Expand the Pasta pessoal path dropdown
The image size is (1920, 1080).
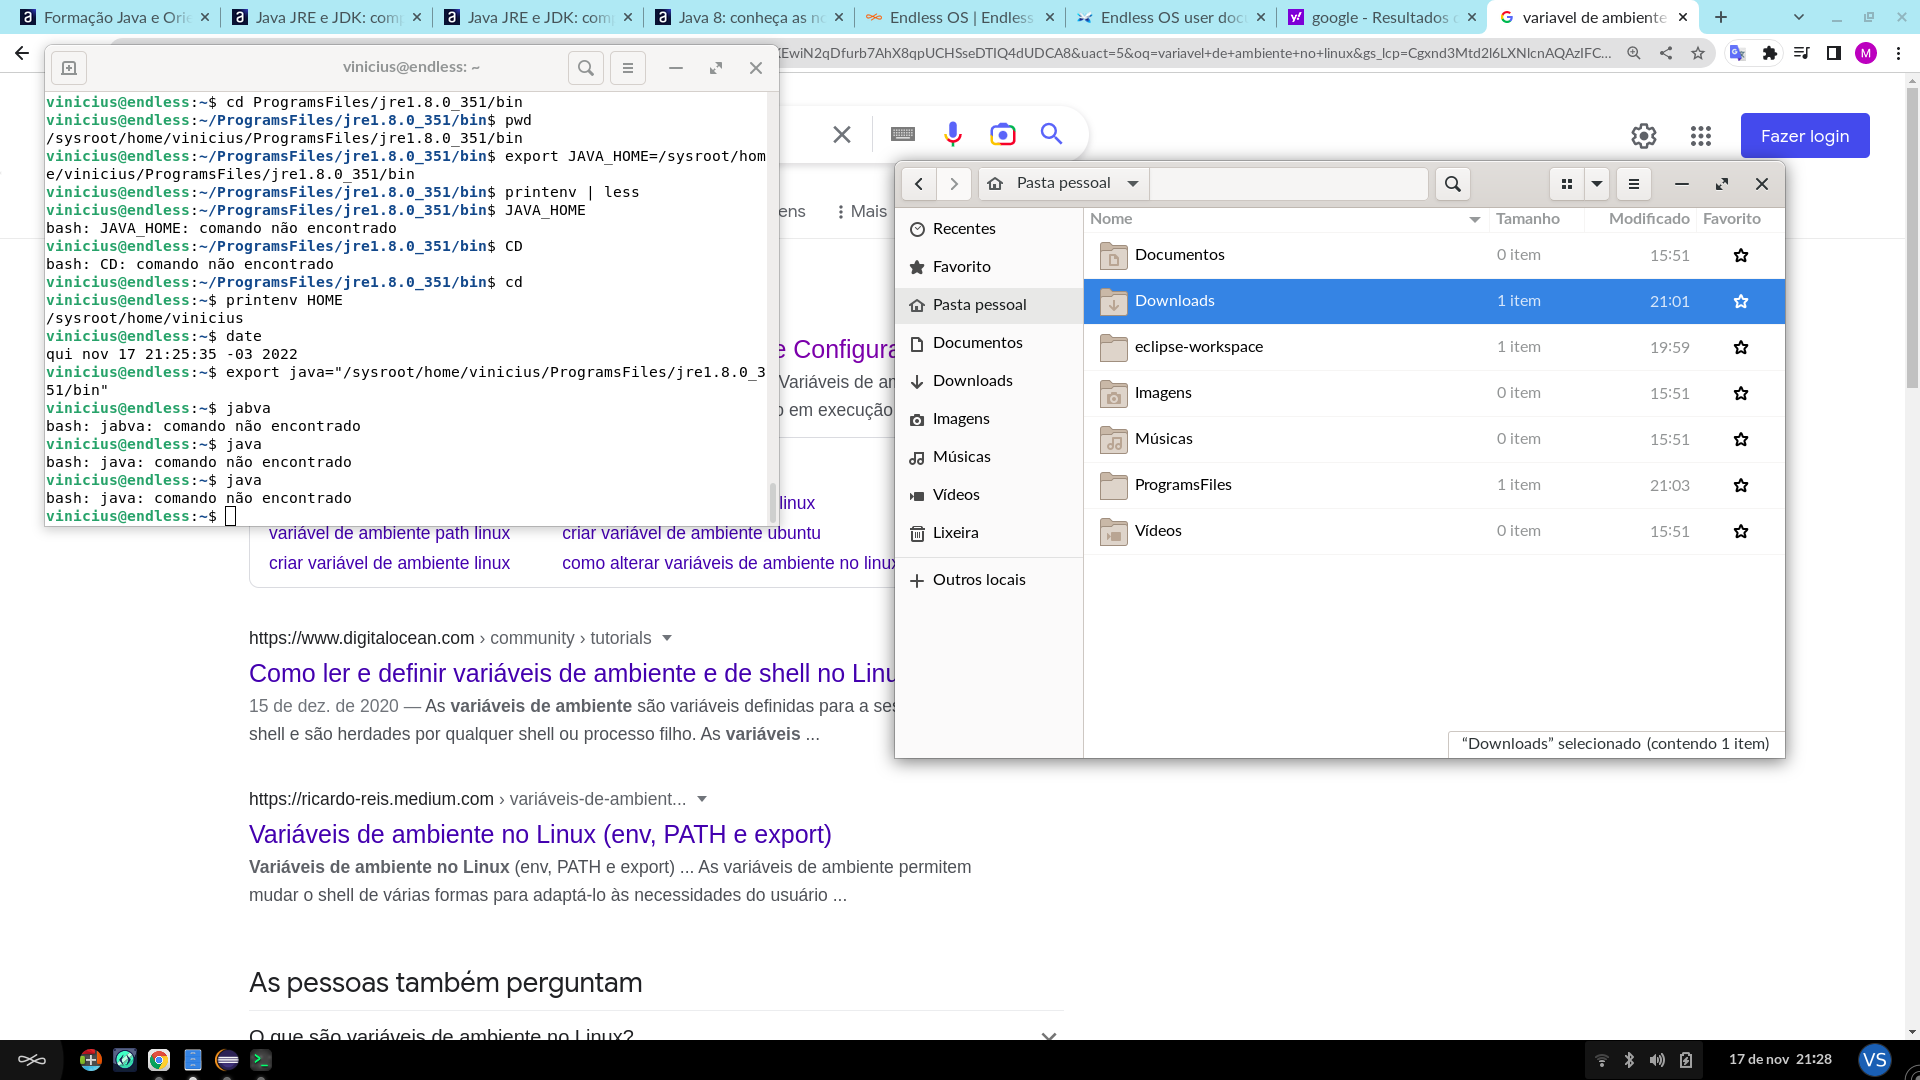pos(1133,184)
